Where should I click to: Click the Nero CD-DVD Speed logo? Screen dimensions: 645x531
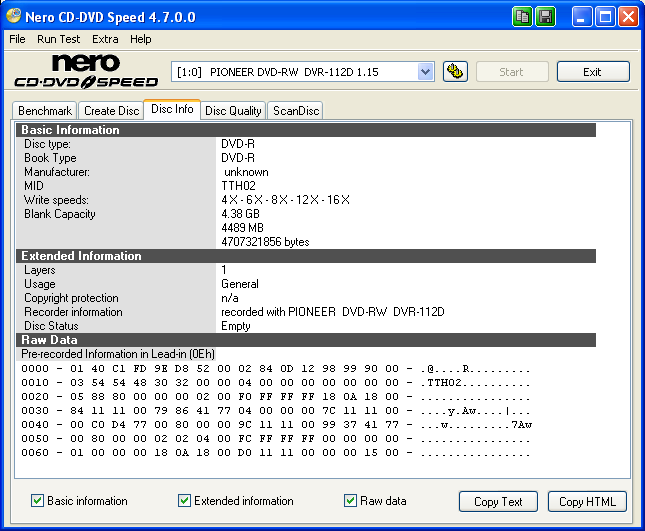(x=85, y=71)
